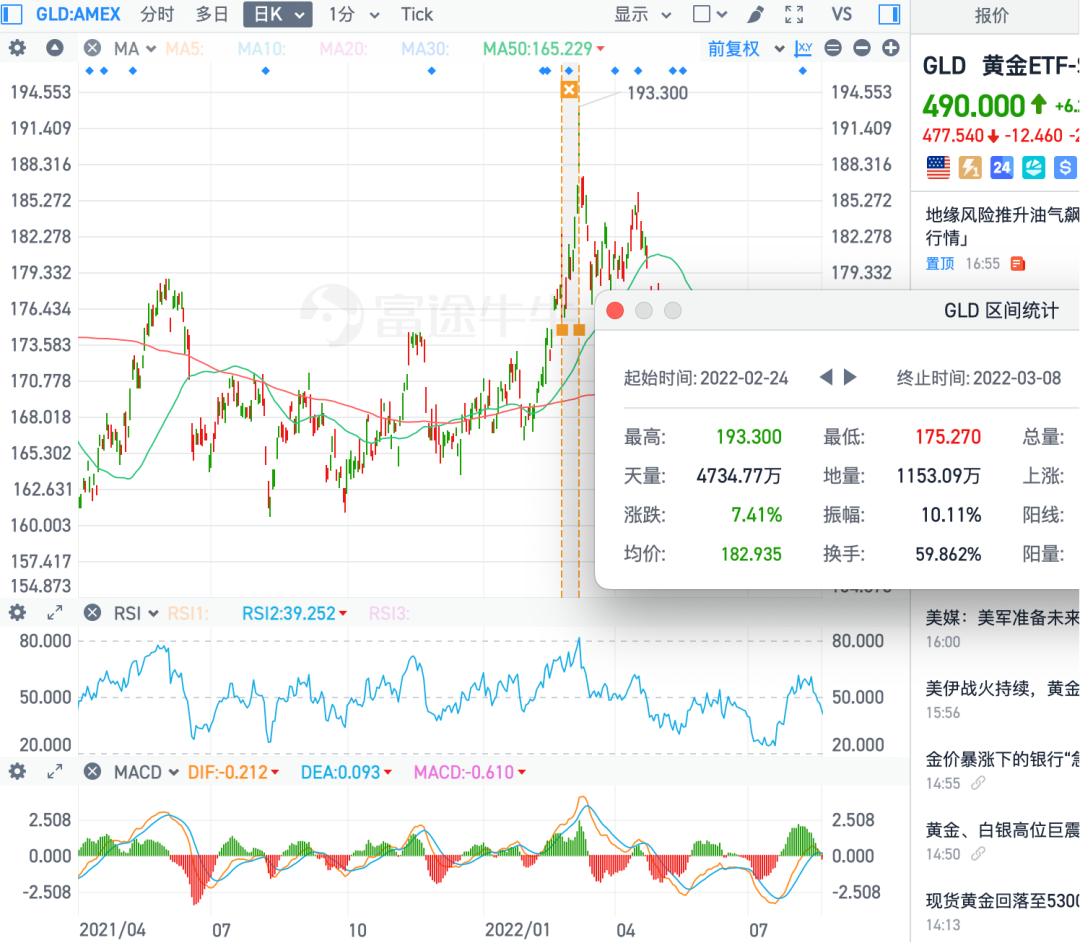Screen dimensions: 1080x943
Task: Click the 置顶 pin link on news
Action: (x=940, y=263)
